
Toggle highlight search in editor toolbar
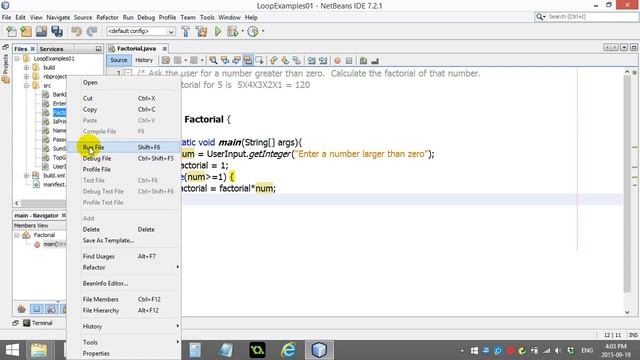pyautogui.click(x=248, y=60)
